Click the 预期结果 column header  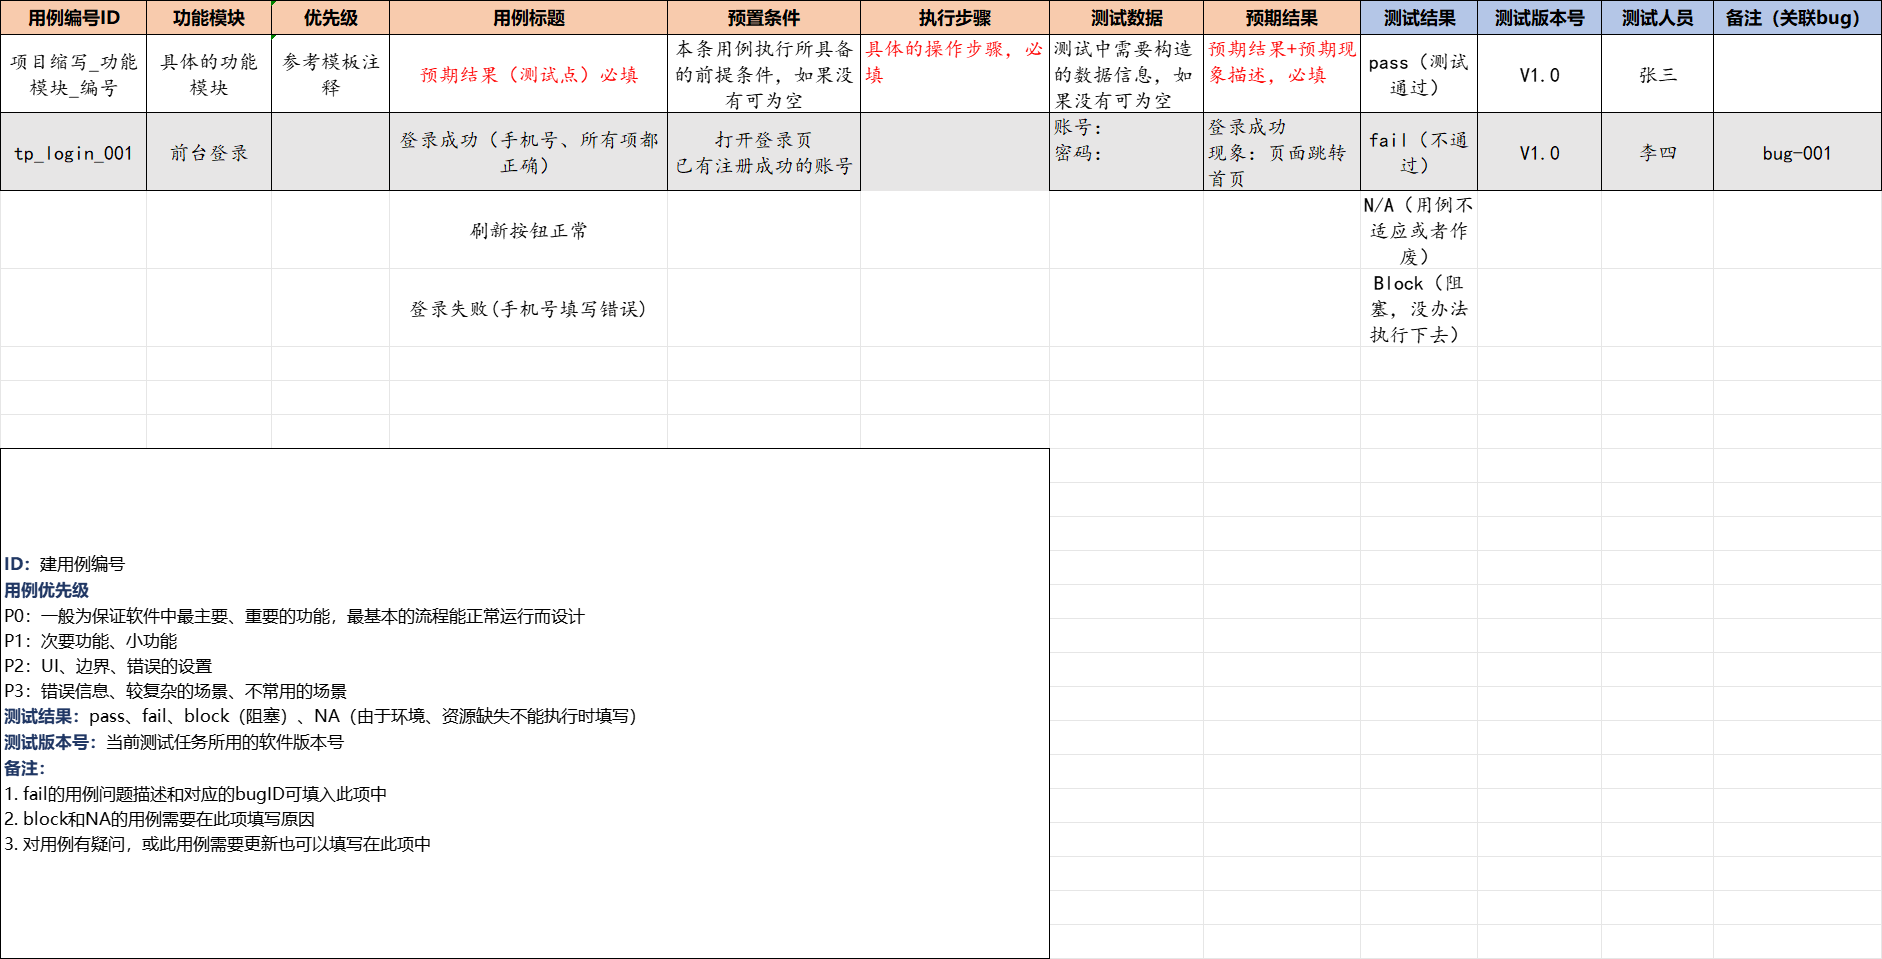pyautogui.click(x=1282, y=17)
